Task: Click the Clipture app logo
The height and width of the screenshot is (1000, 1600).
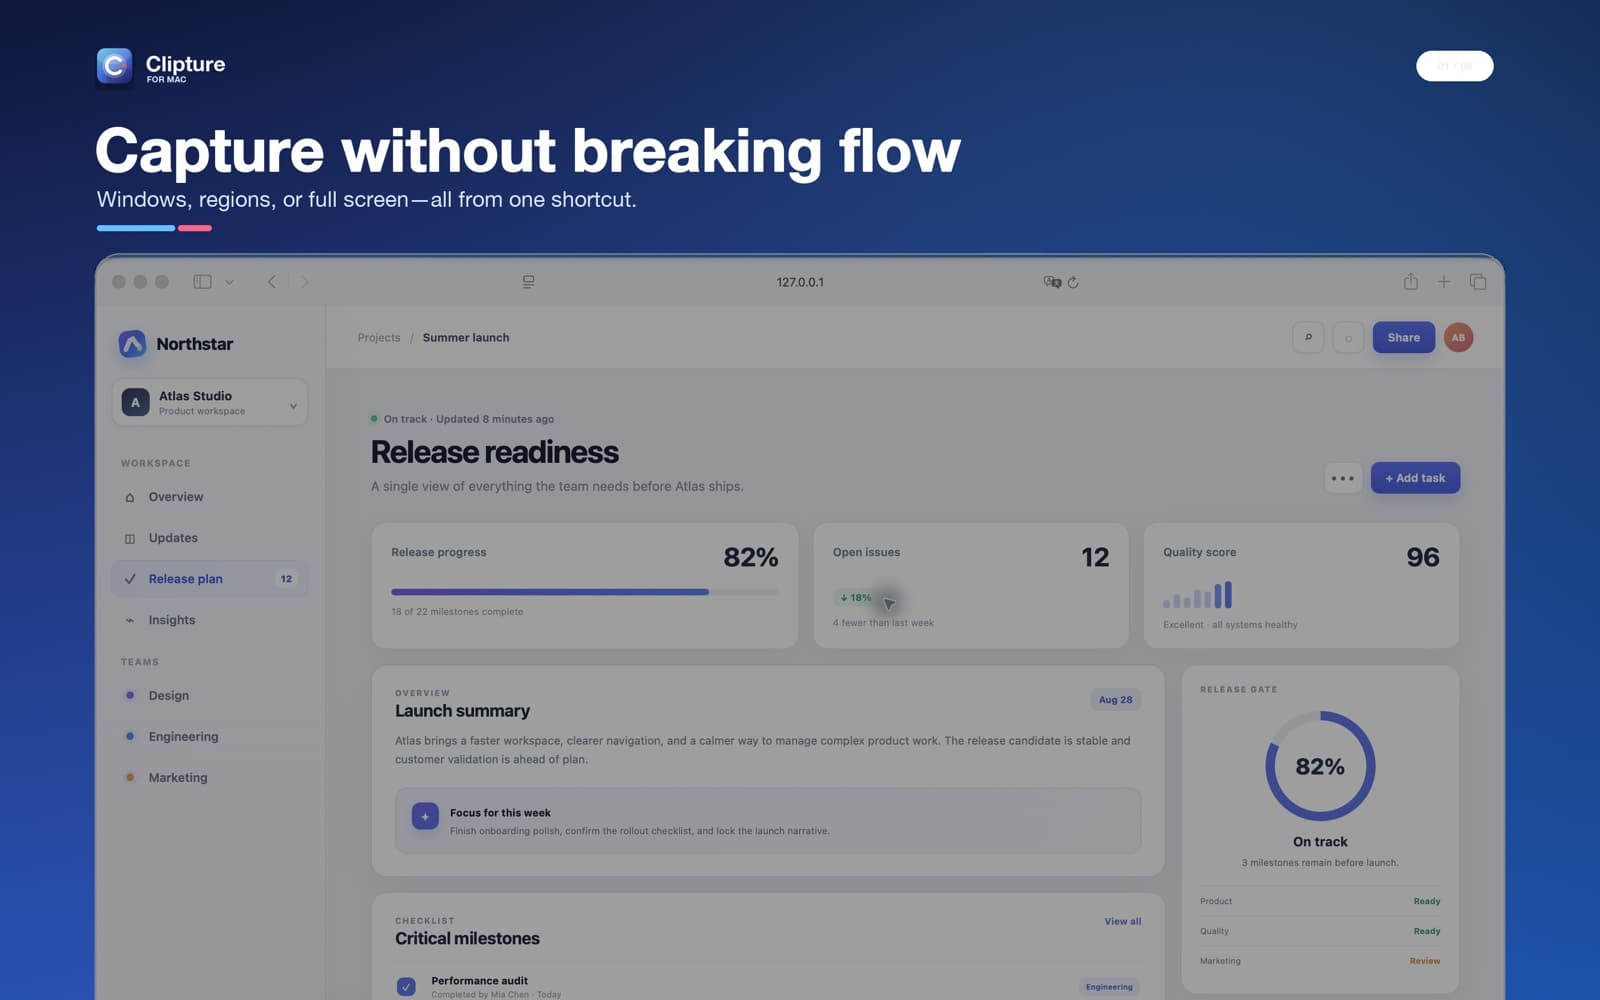Action: coord(114,66)
